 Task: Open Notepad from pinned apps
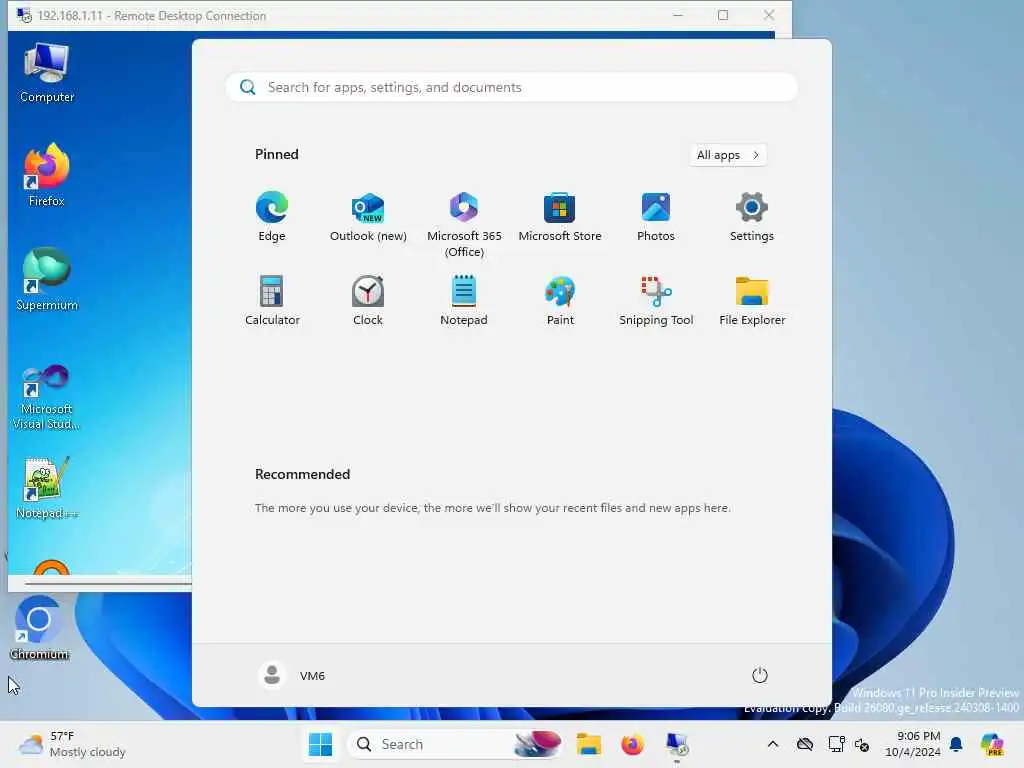tap(464, 301)
